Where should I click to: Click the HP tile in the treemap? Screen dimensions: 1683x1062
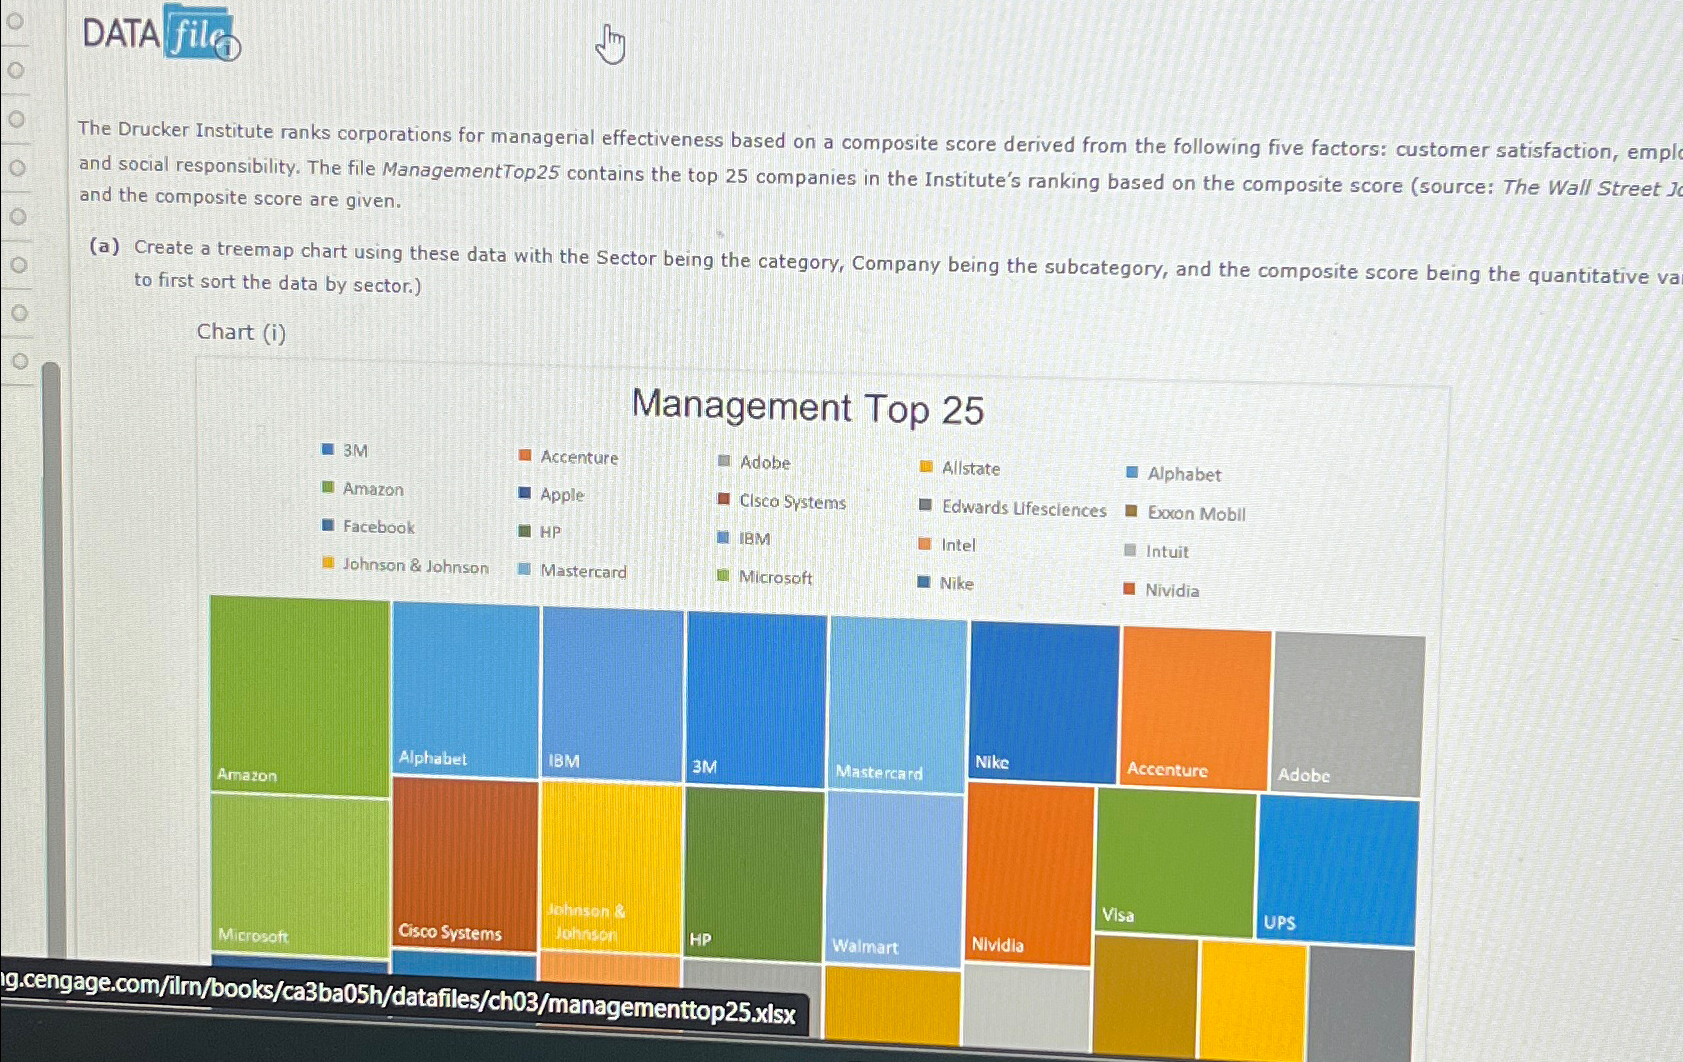pyautogui.click(x=754, y=875)
